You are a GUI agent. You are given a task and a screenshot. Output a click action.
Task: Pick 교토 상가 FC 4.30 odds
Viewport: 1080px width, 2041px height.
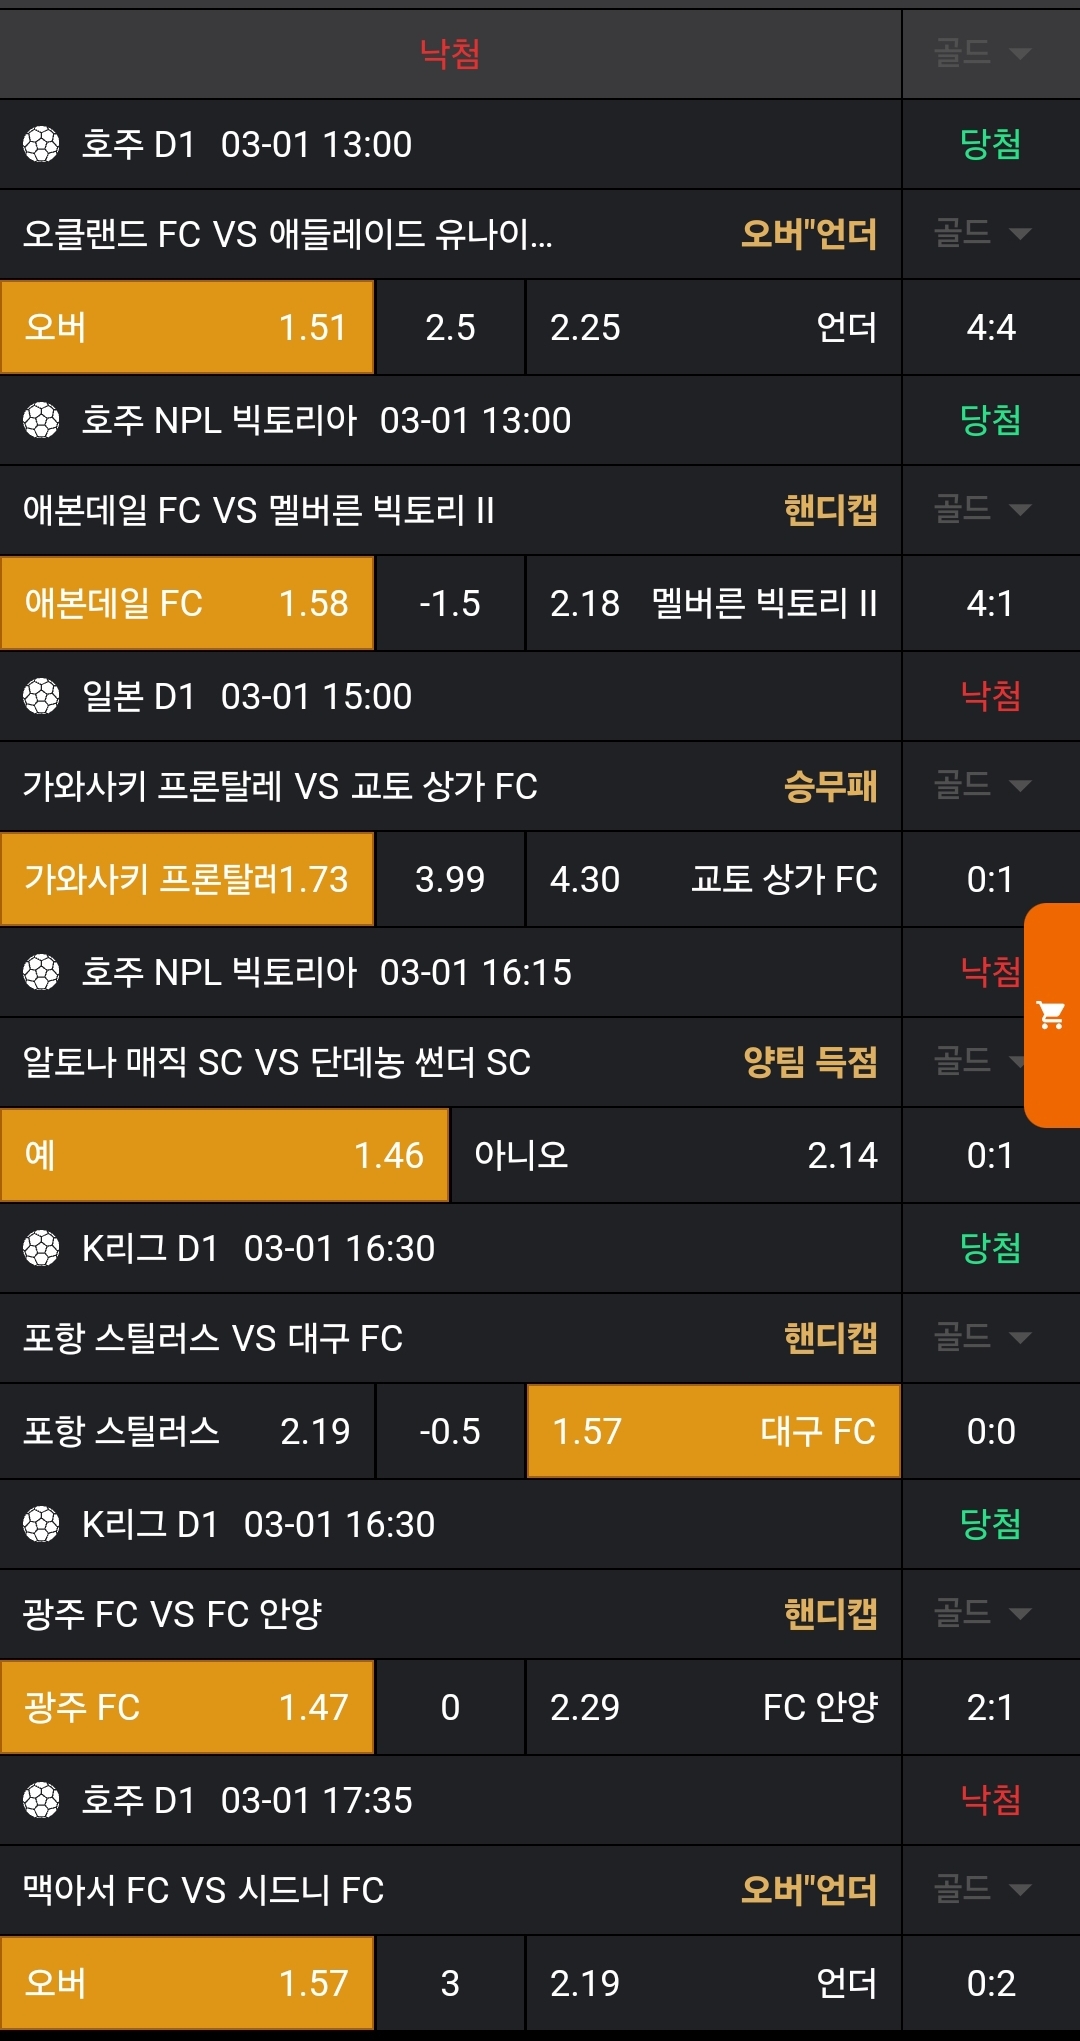(x=713, y=879)
